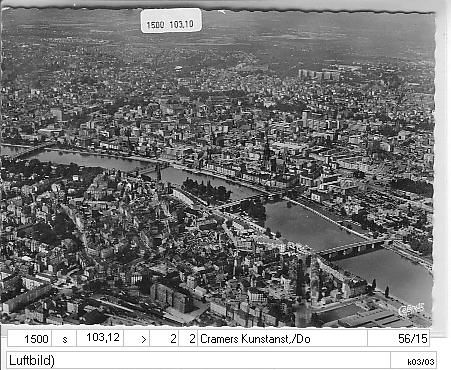The width and height of the screenshot is (451, 370).
Task: Click the 103,12 value field
Action: (x=100, y=339)
